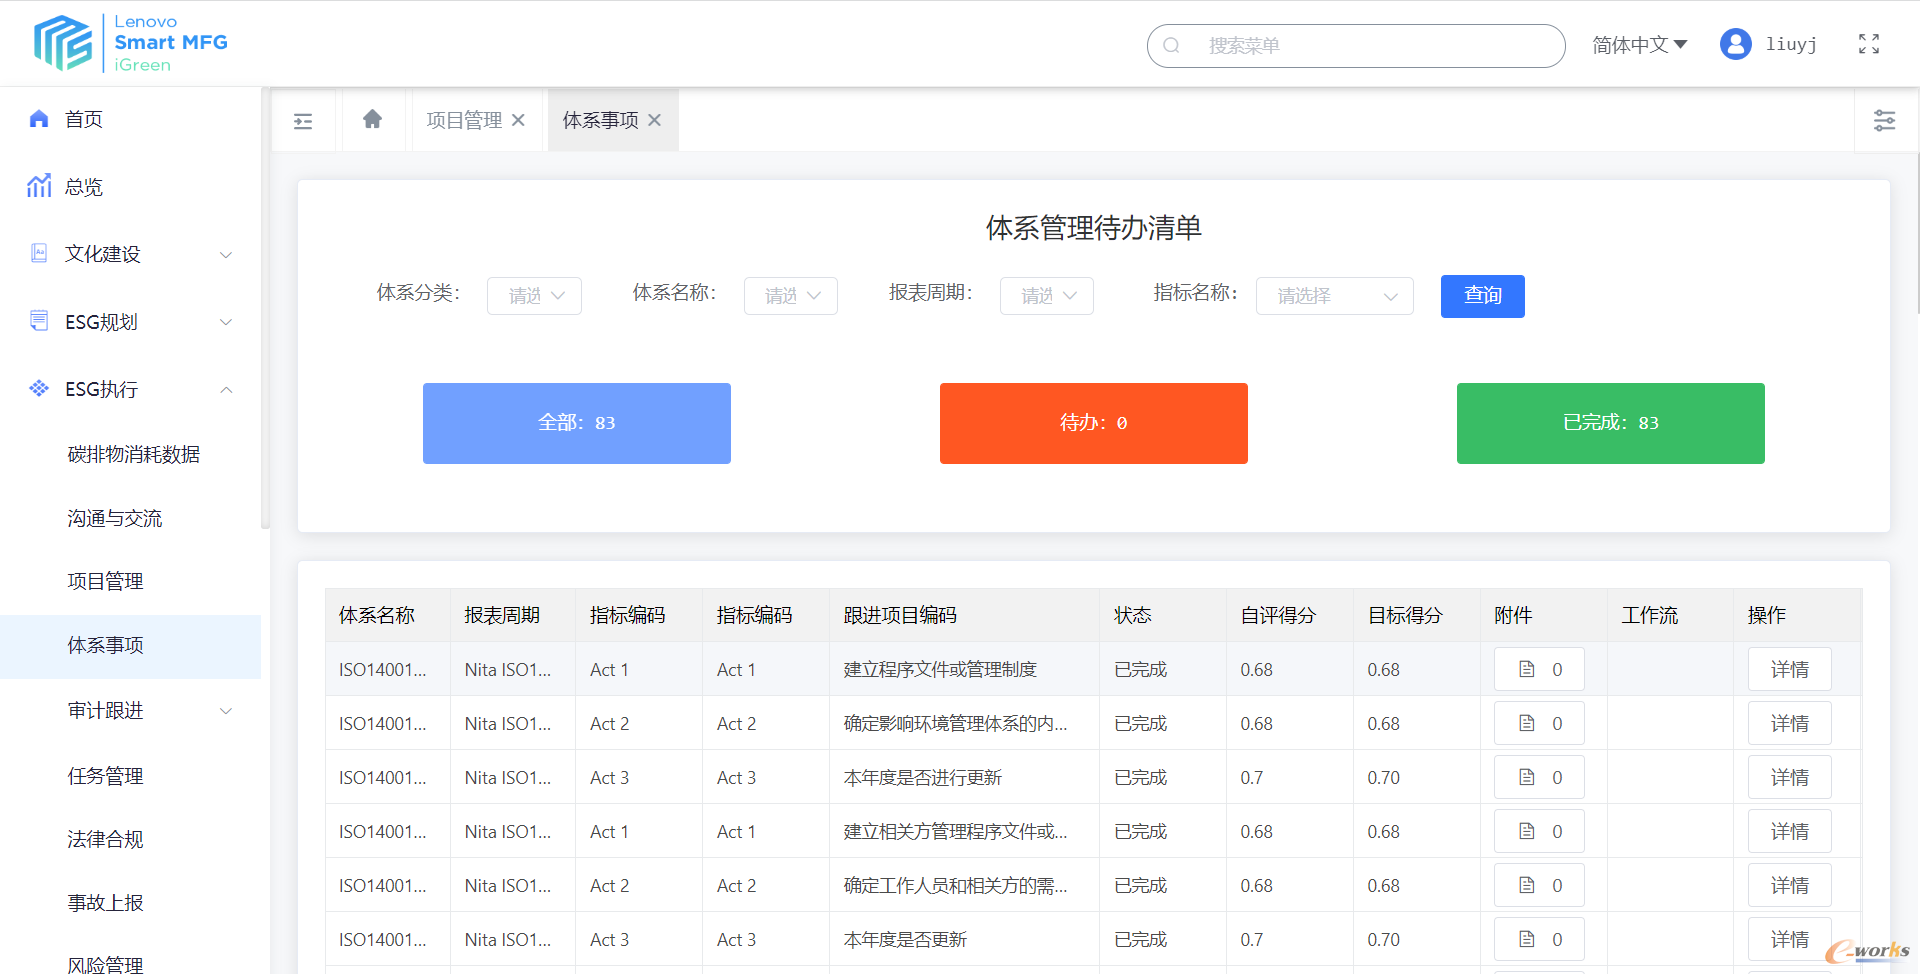This screenshot has width=1920, height=974.
Task: Open the 简体中文 language dropdown
Action: pyautogui.click(x=1640, y=45)
